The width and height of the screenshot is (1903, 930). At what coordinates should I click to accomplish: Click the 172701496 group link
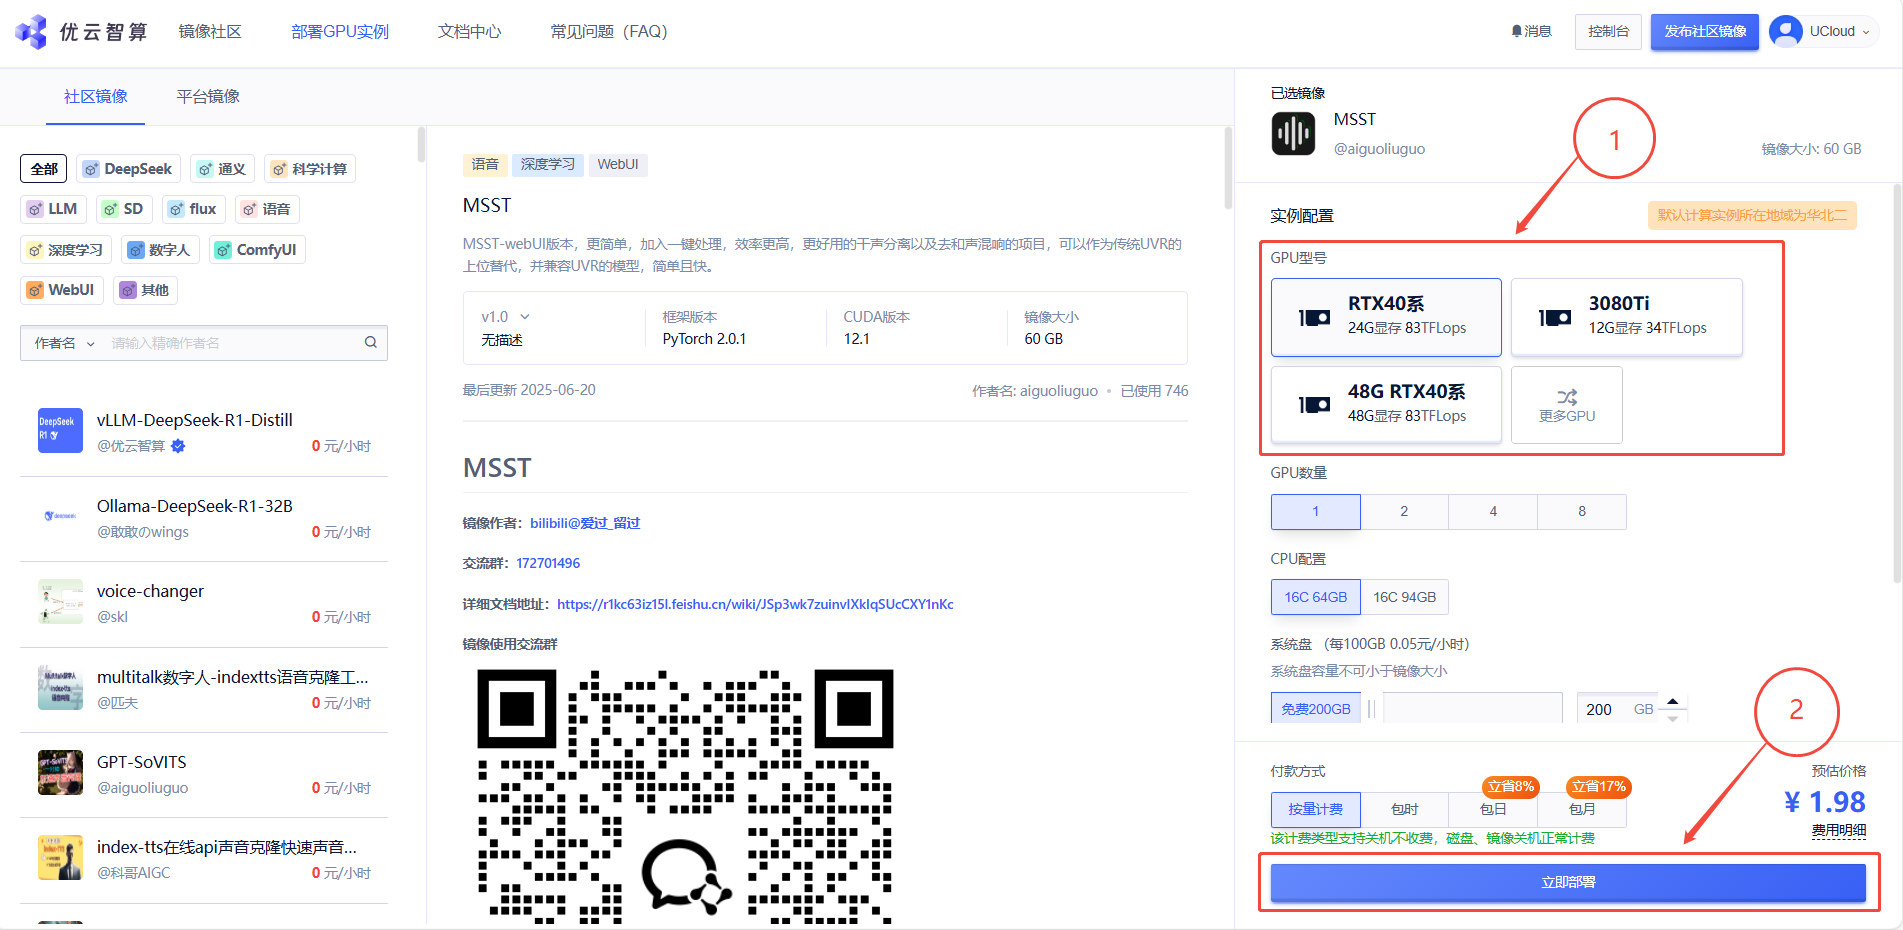click(x=548, y=563)
